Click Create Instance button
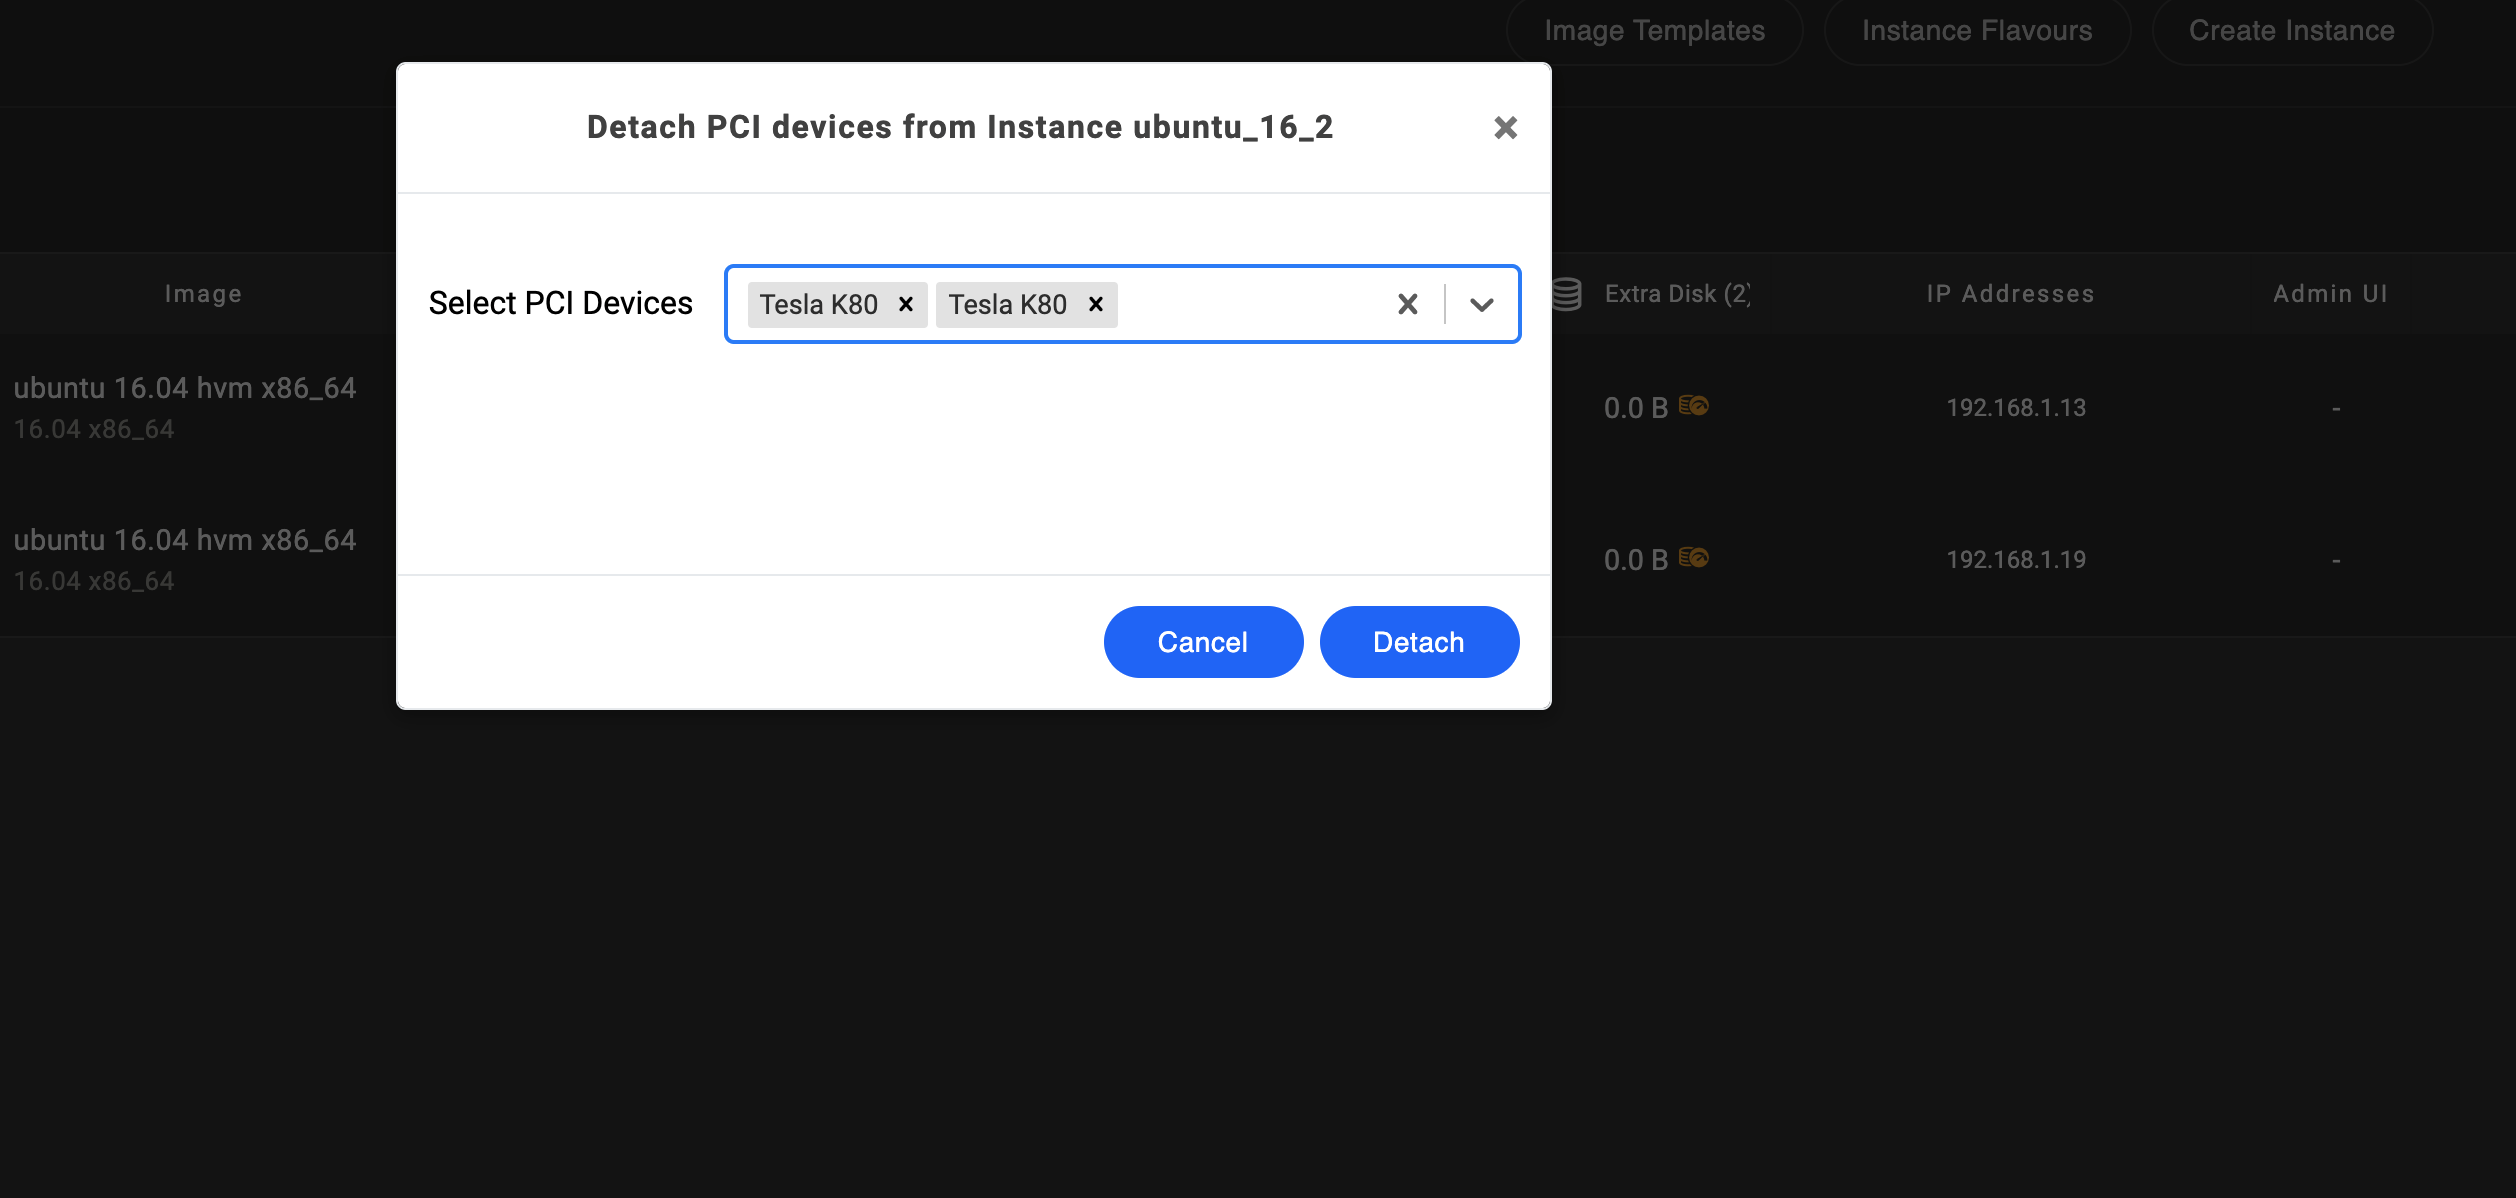 pyautogui.click(x=2292, y=31)
